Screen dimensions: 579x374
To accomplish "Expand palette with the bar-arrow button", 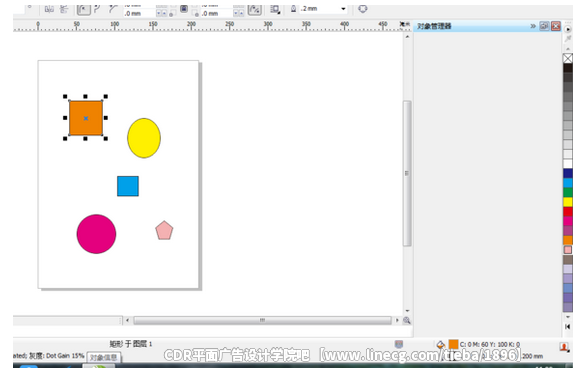I will click(568, 326).
